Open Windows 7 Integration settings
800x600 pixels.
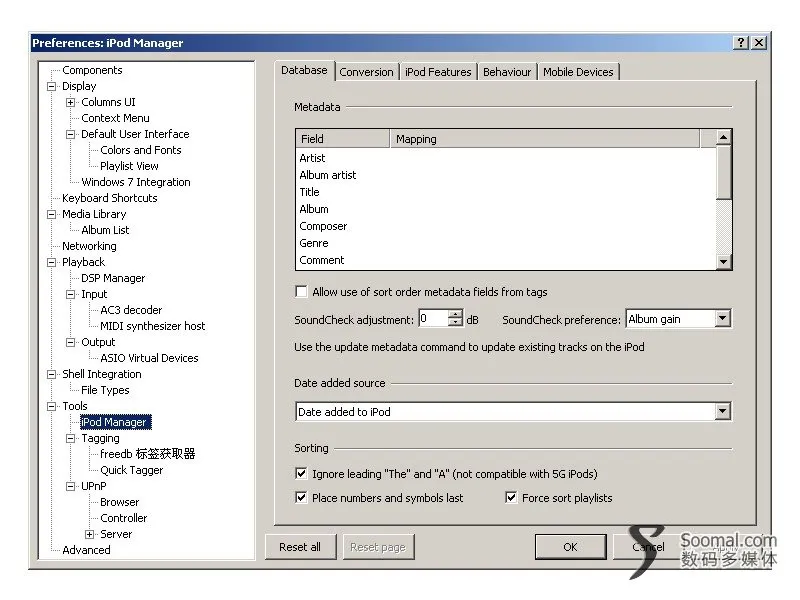point(136,182)
